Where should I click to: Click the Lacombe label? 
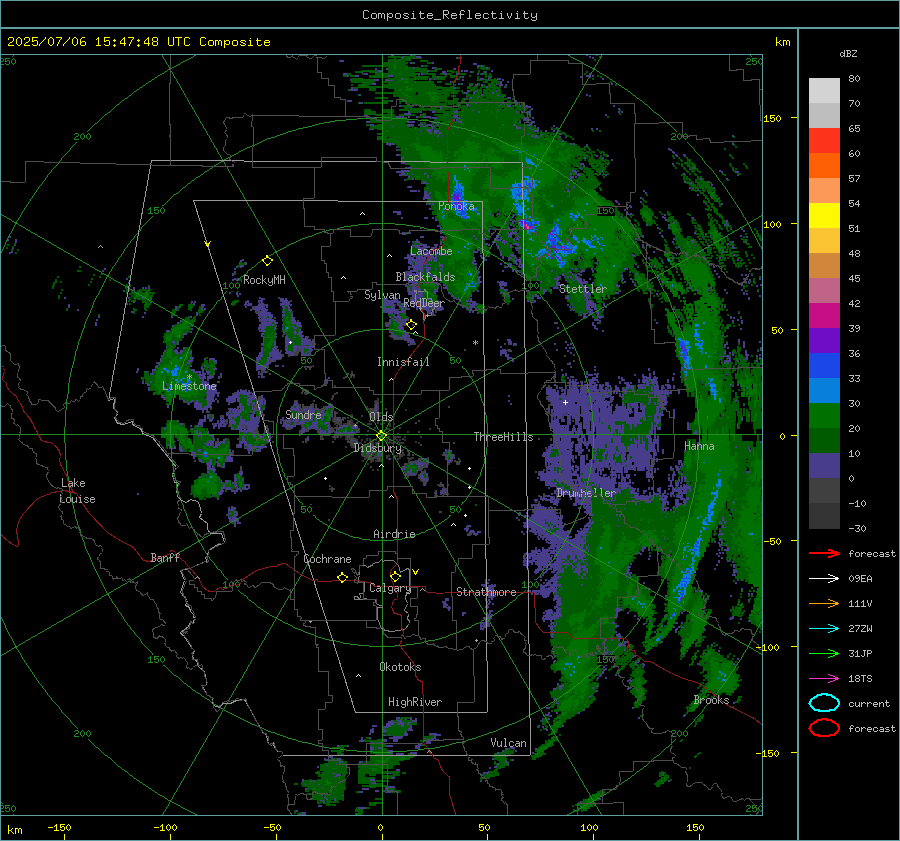[431, 251]
